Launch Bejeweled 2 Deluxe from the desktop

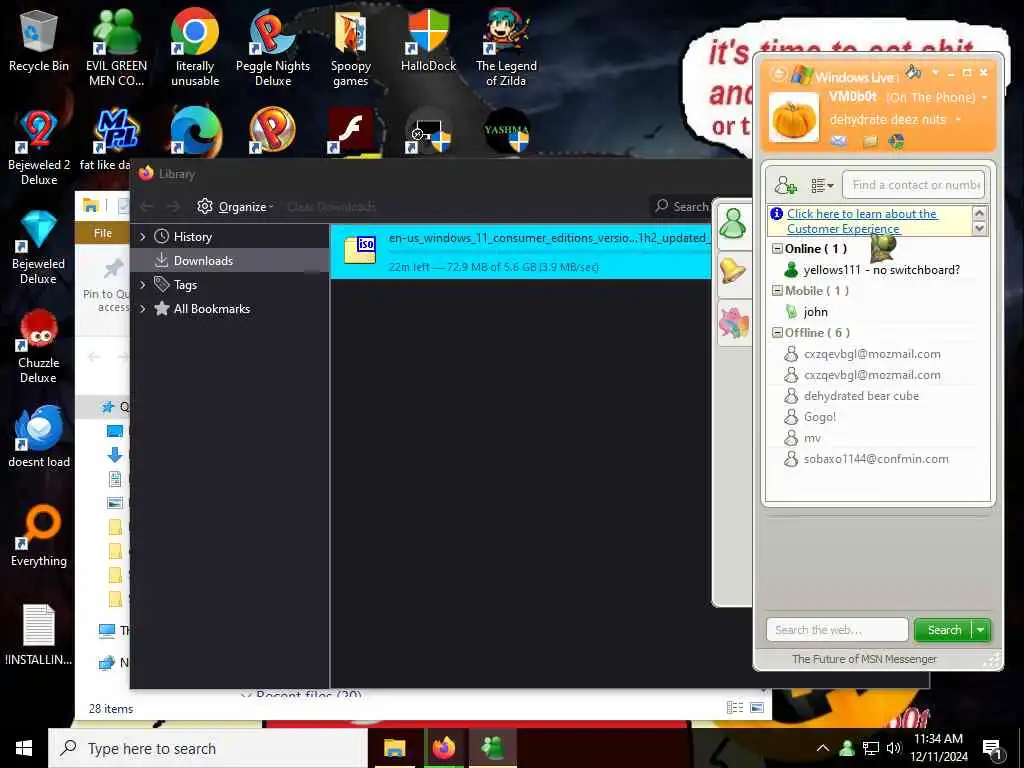39,147
